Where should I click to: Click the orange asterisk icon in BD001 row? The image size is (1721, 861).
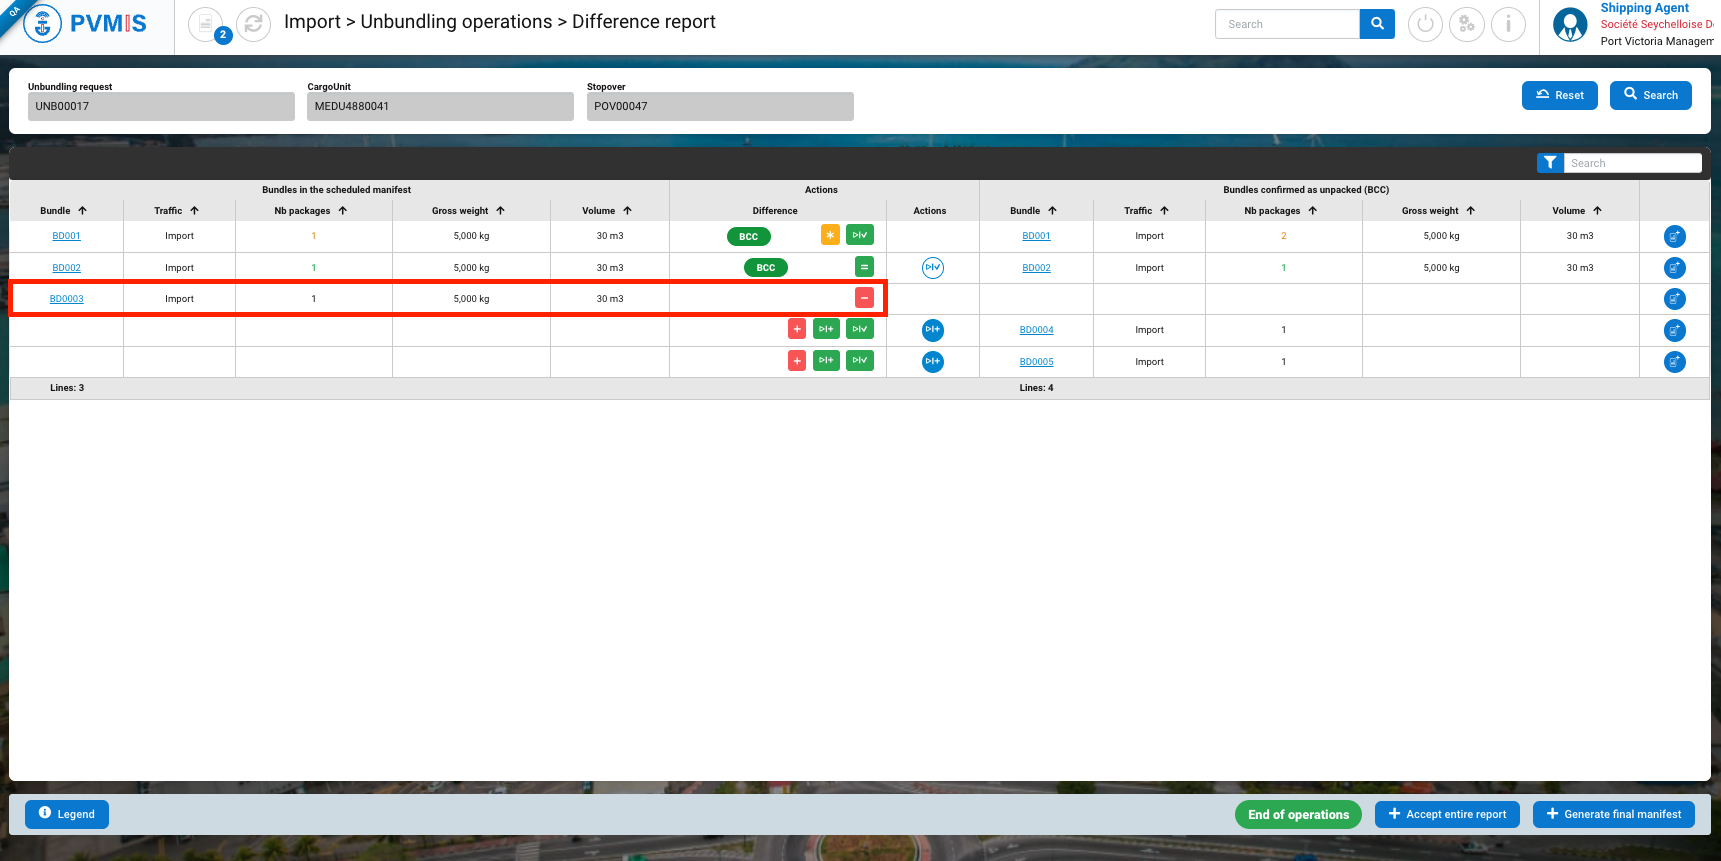click(830, 235)
